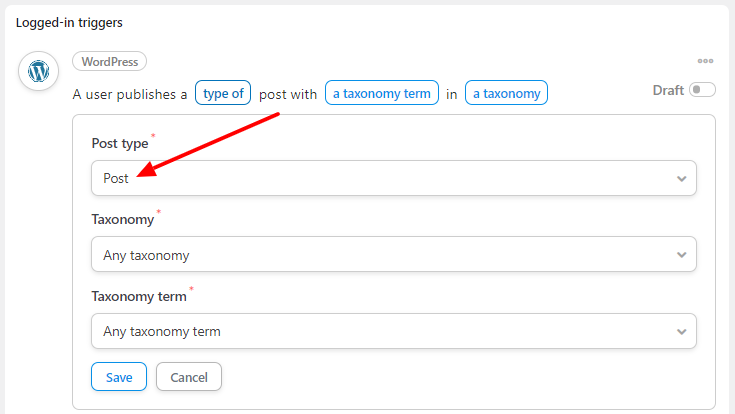This screenshot has width=735, height=414.
Task: Toggle the Draft status switch
Action: click(x=702, y=90)
